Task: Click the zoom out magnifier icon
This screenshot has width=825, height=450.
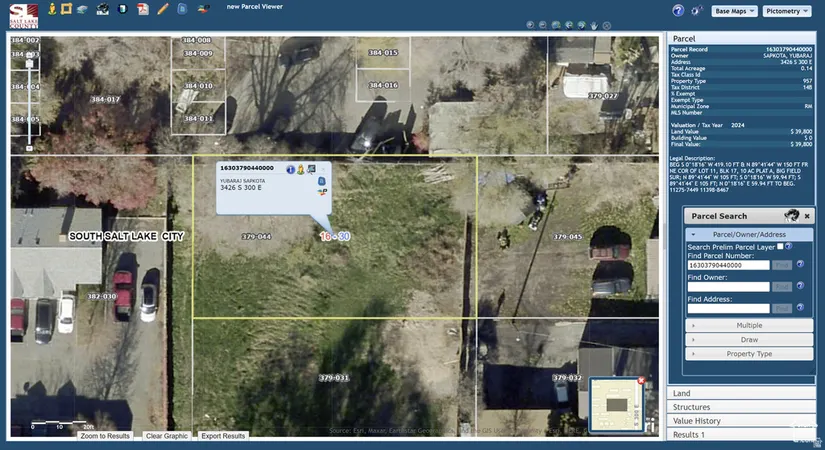Action: pyautogui.click(x=543, y=25)
